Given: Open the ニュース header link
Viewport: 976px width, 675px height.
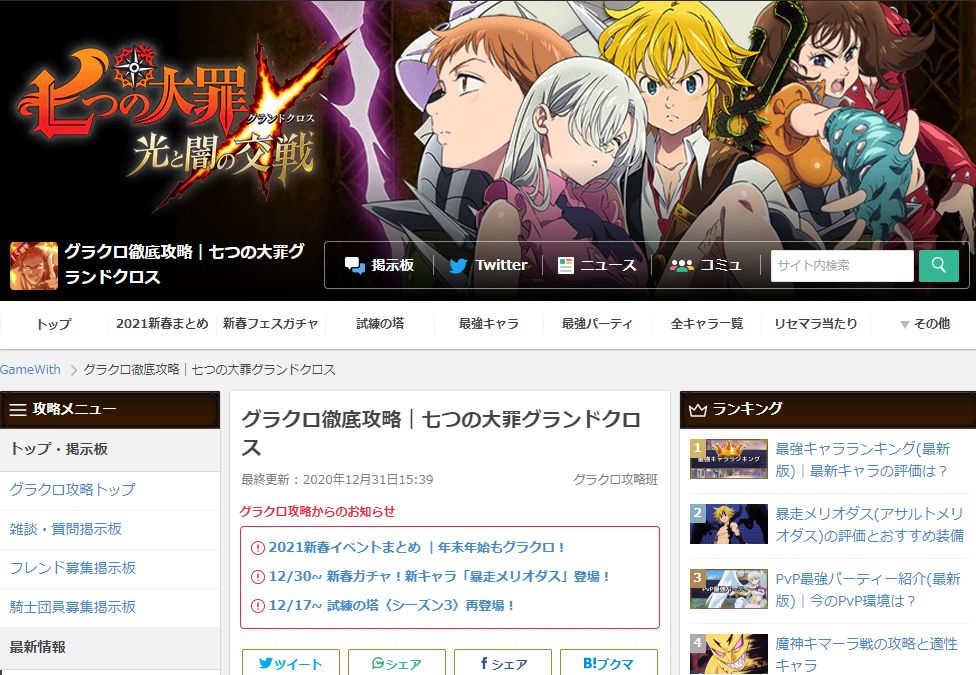Looking at the screenshot, I should click(598, 266).
